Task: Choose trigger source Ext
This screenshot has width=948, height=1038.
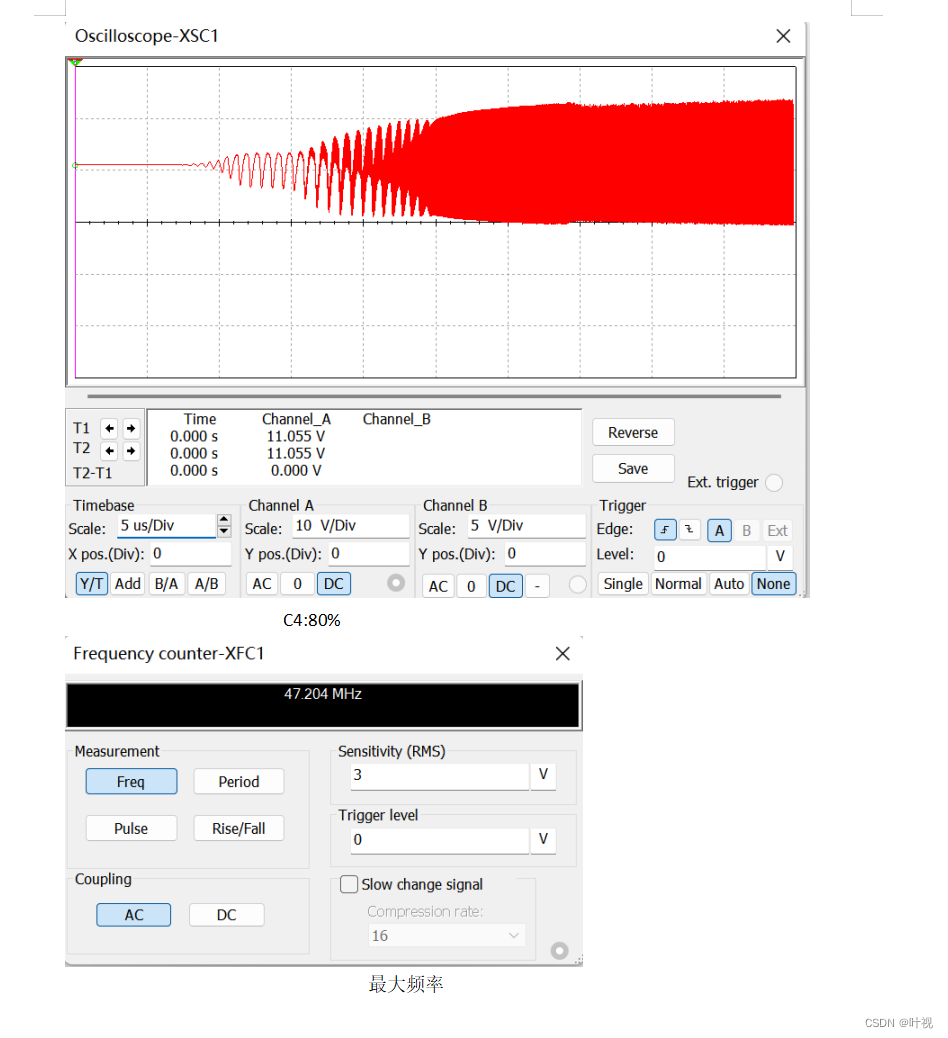Action: [777, 530]
